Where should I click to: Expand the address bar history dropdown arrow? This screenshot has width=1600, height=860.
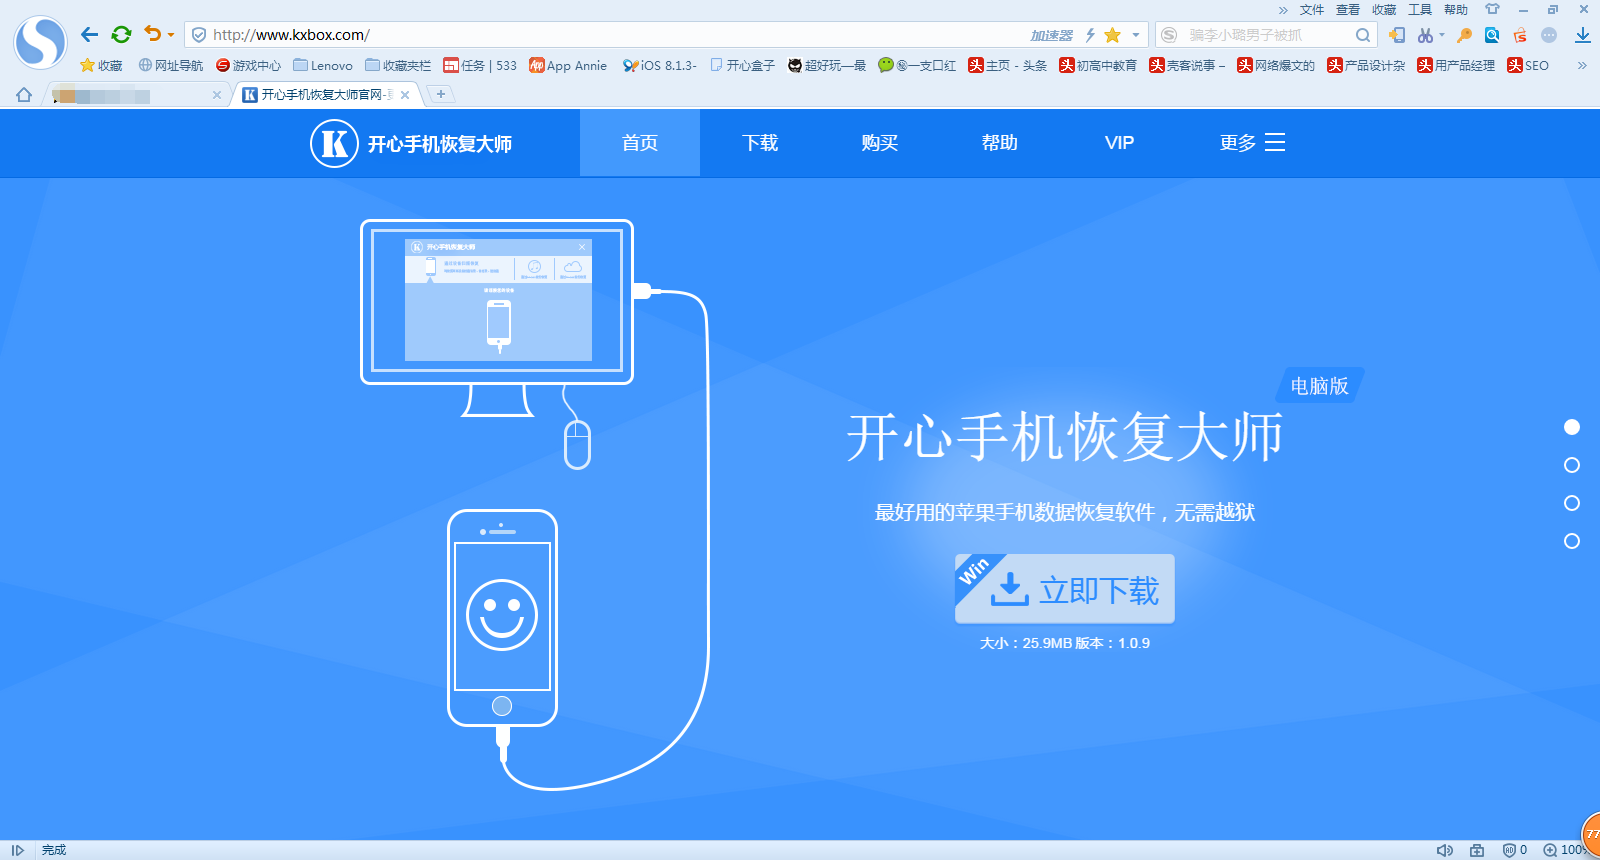click(x=1136, y=35)
